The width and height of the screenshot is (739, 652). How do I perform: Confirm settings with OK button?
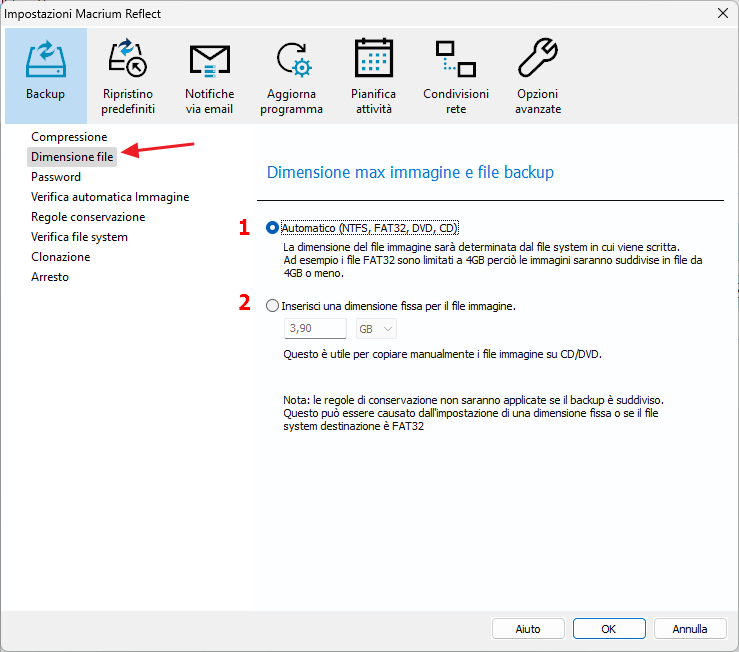609,629
